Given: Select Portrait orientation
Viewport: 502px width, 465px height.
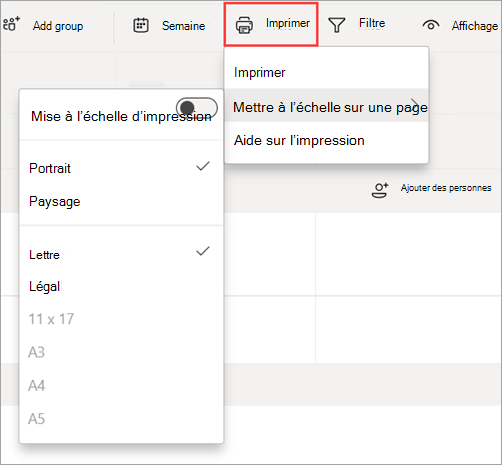Looking at the screenshot, I should click(x=121, y=168).
